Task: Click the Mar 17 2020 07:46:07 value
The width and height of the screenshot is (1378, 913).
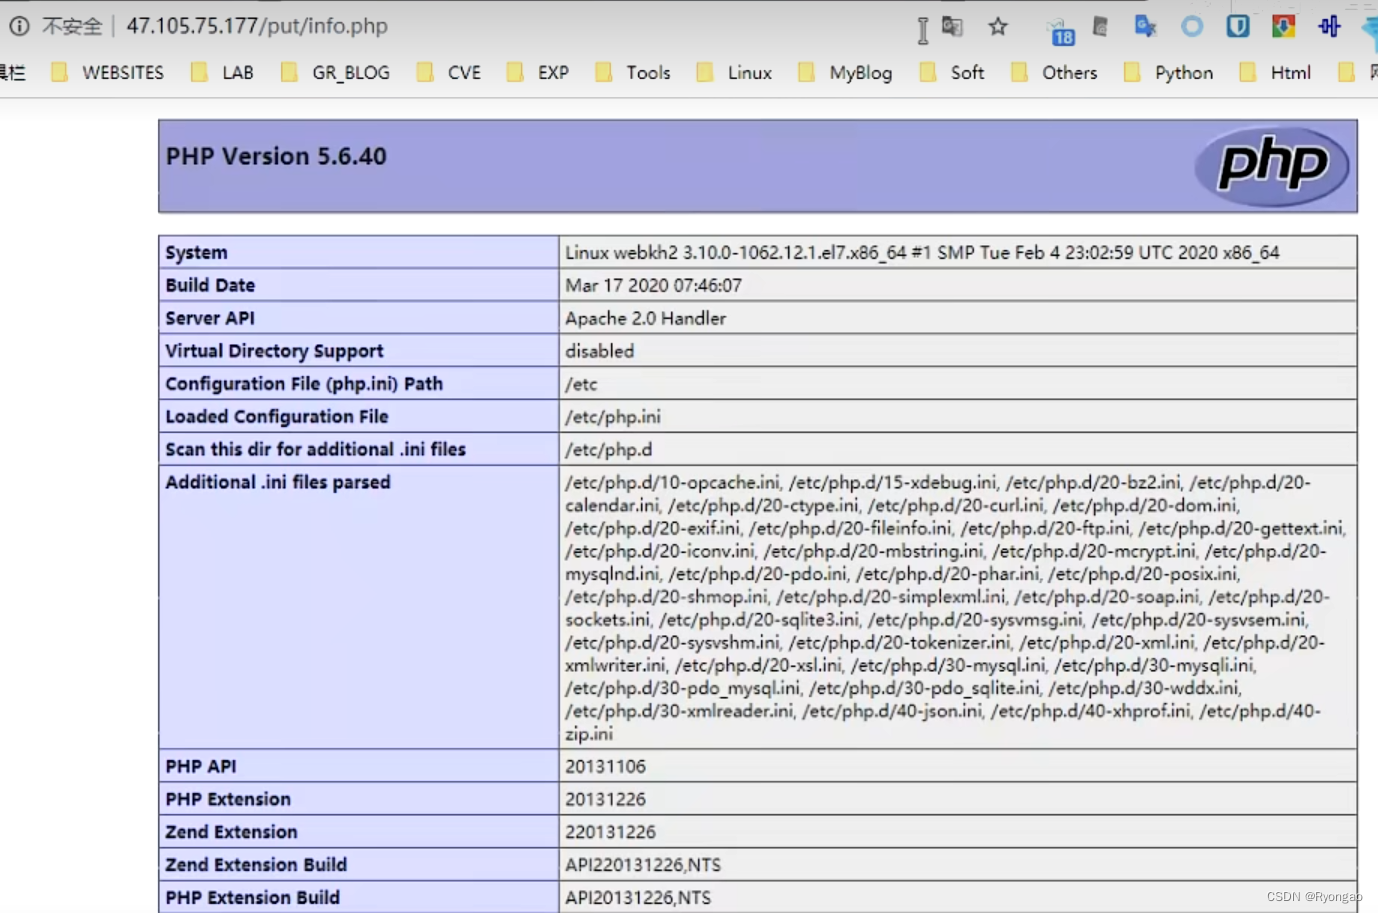Action: [653, 285]
